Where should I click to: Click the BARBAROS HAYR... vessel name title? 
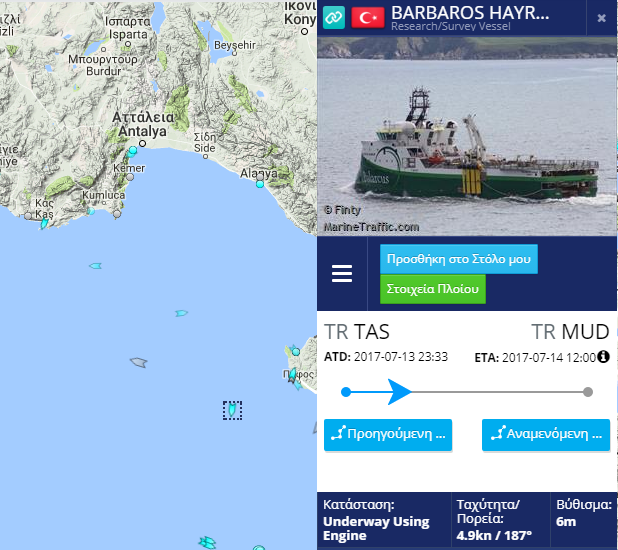click(x=470, y=13)
